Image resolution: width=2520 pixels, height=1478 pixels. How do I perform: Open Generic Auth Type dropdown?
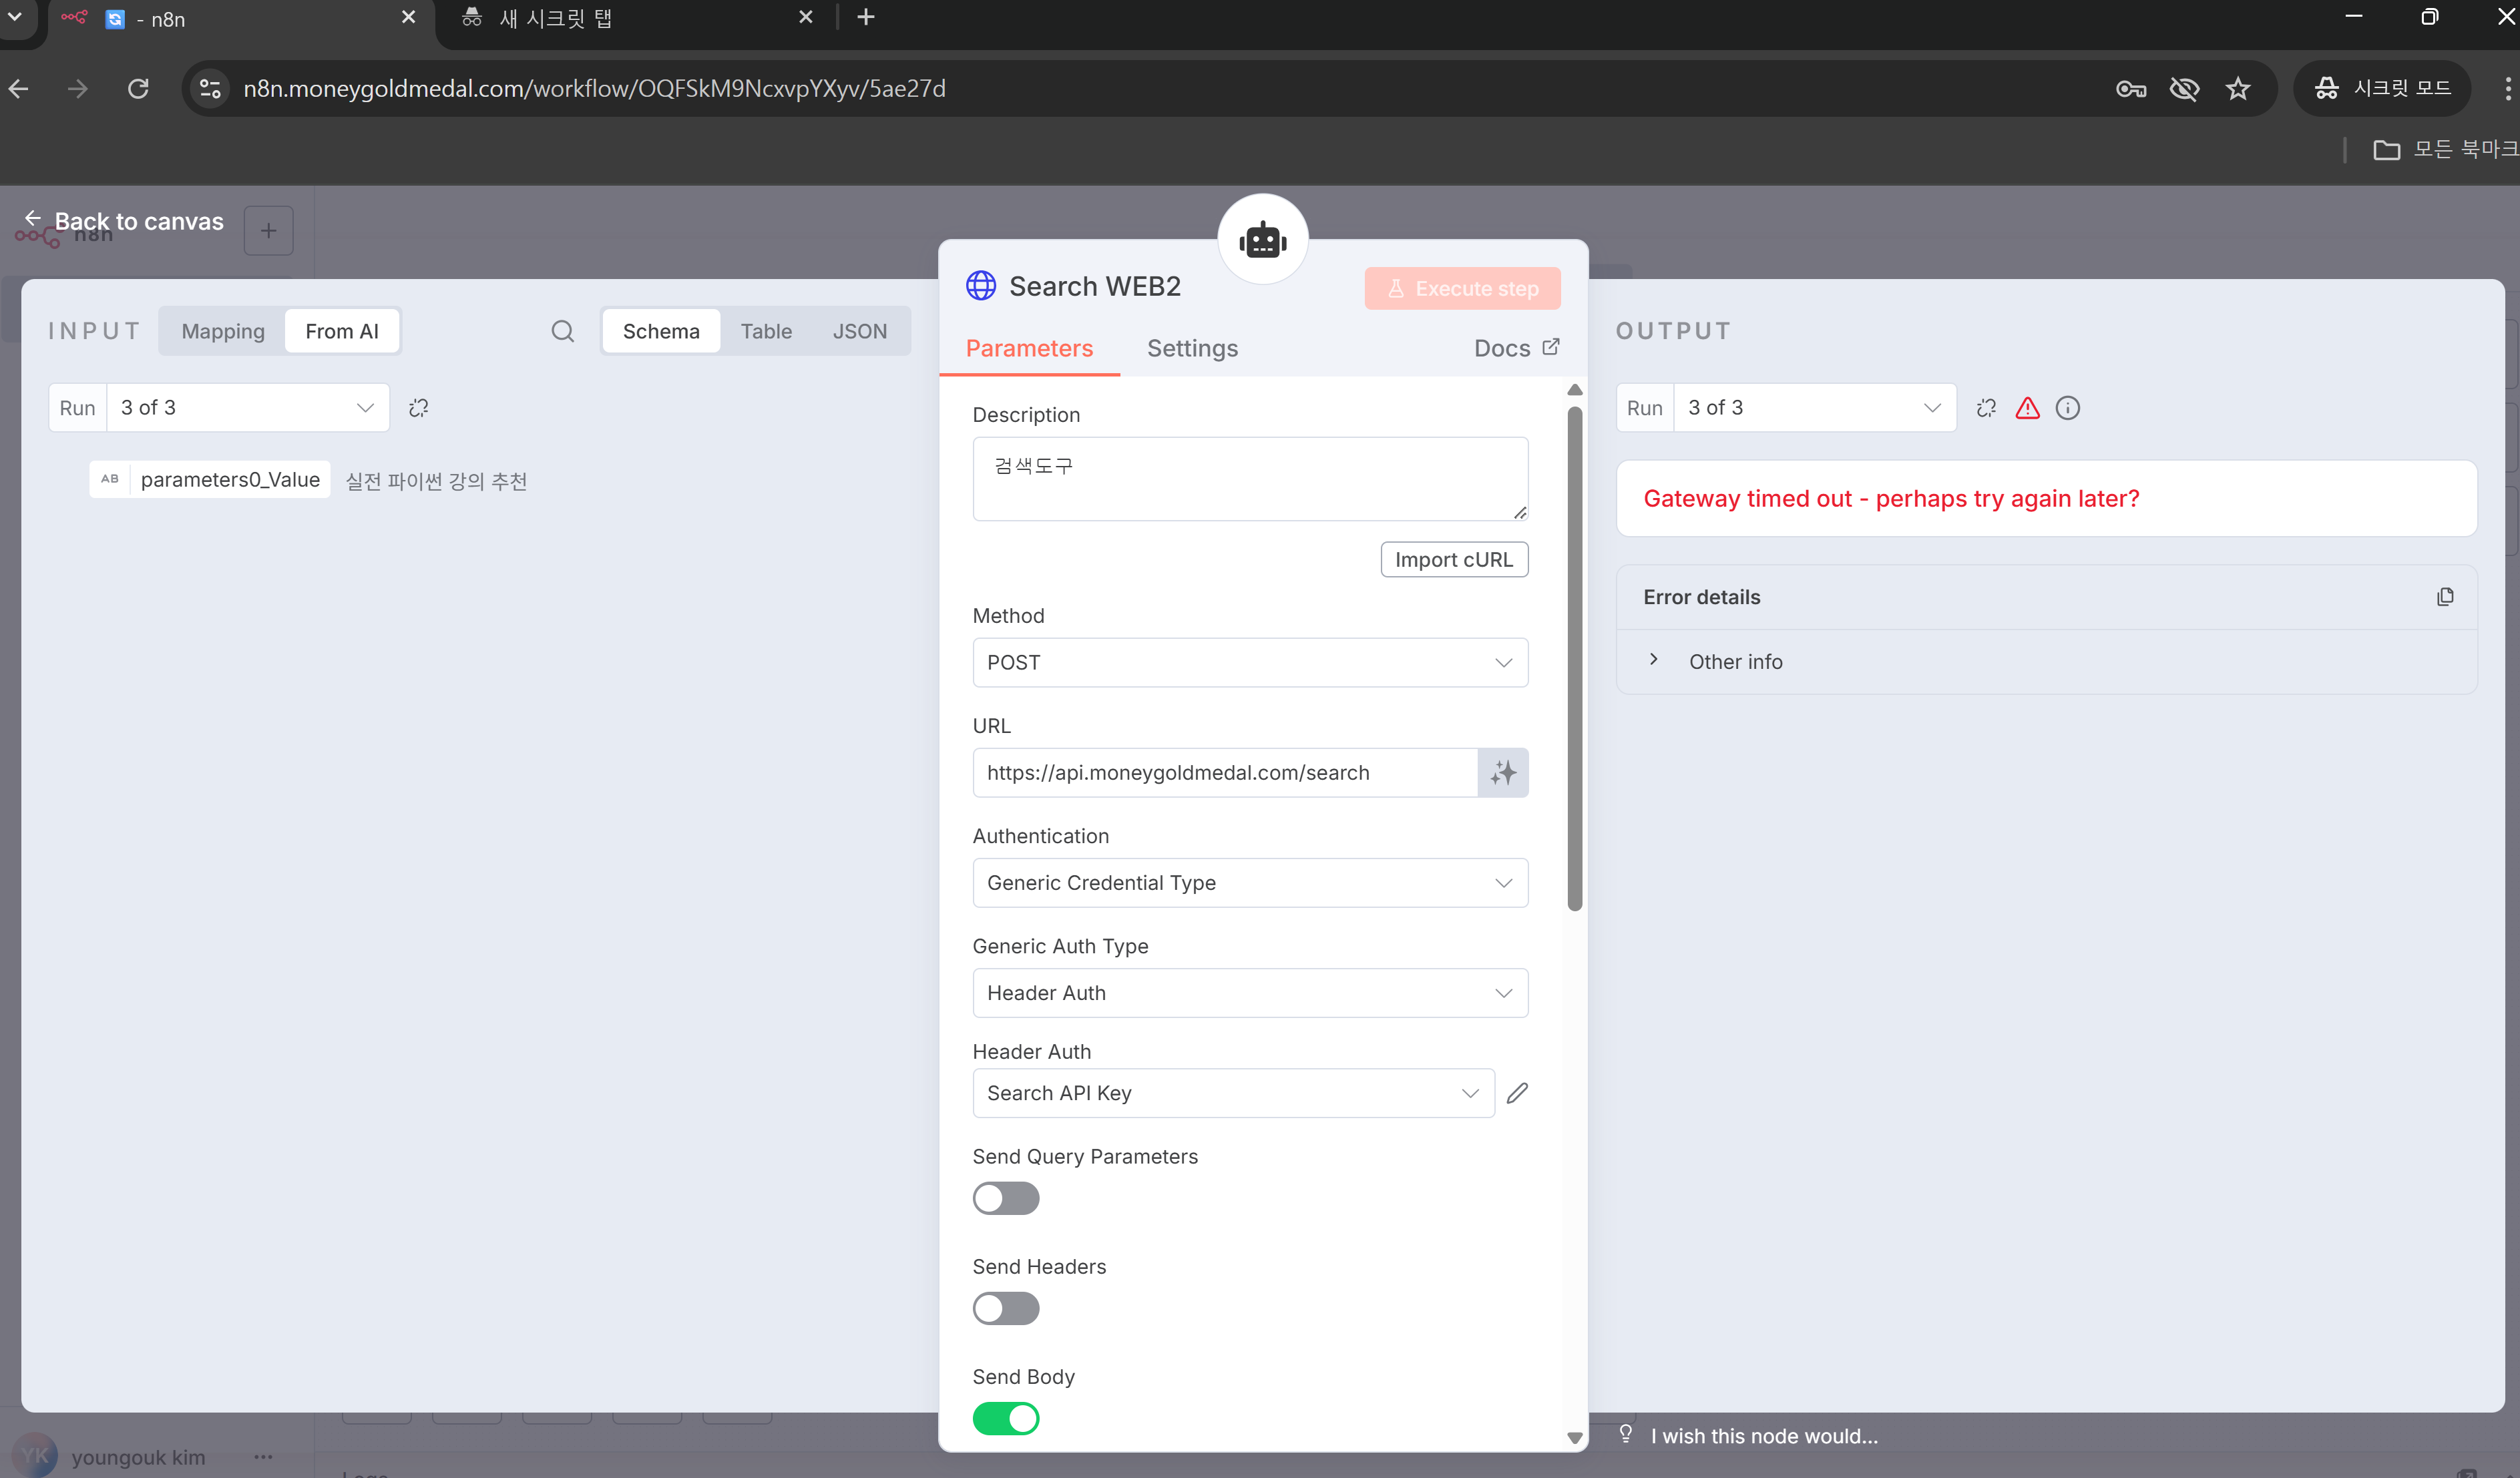click(x=1249, y=993)
